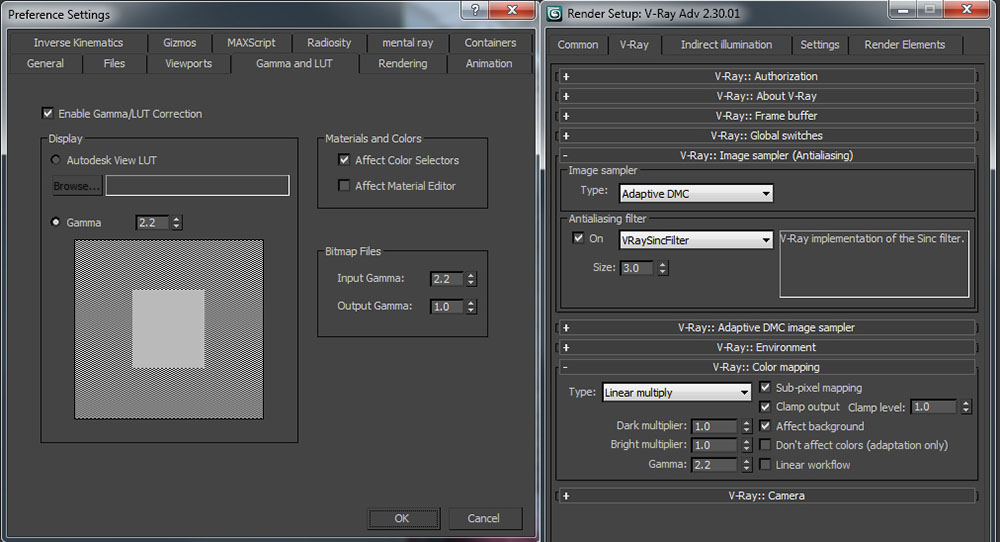The width and height of the screenshot is (1000, 542).
Task: Check the Linear workflow option
Action: pyautogui.click(x=766, y=465)
